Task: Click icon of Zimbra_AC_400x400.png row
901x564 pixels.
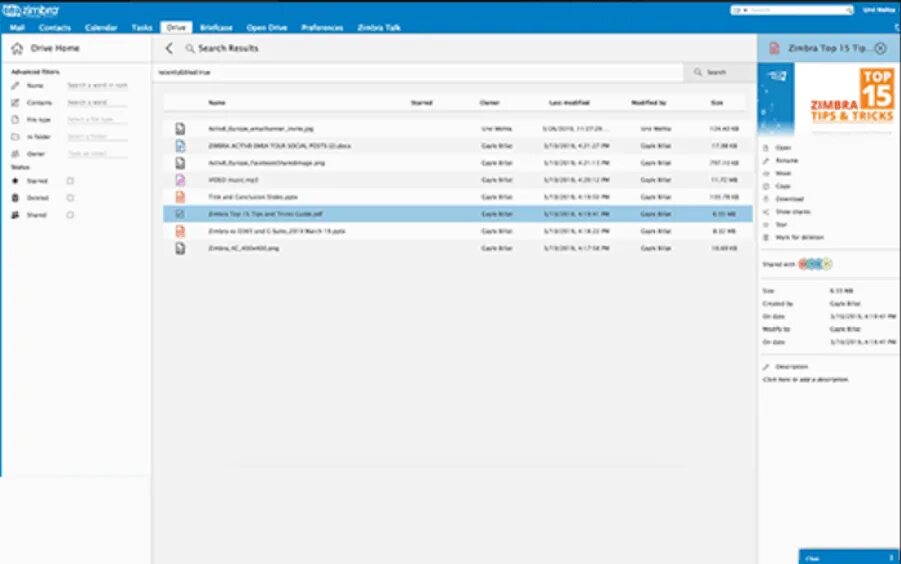Action: (x=180, y=248)
